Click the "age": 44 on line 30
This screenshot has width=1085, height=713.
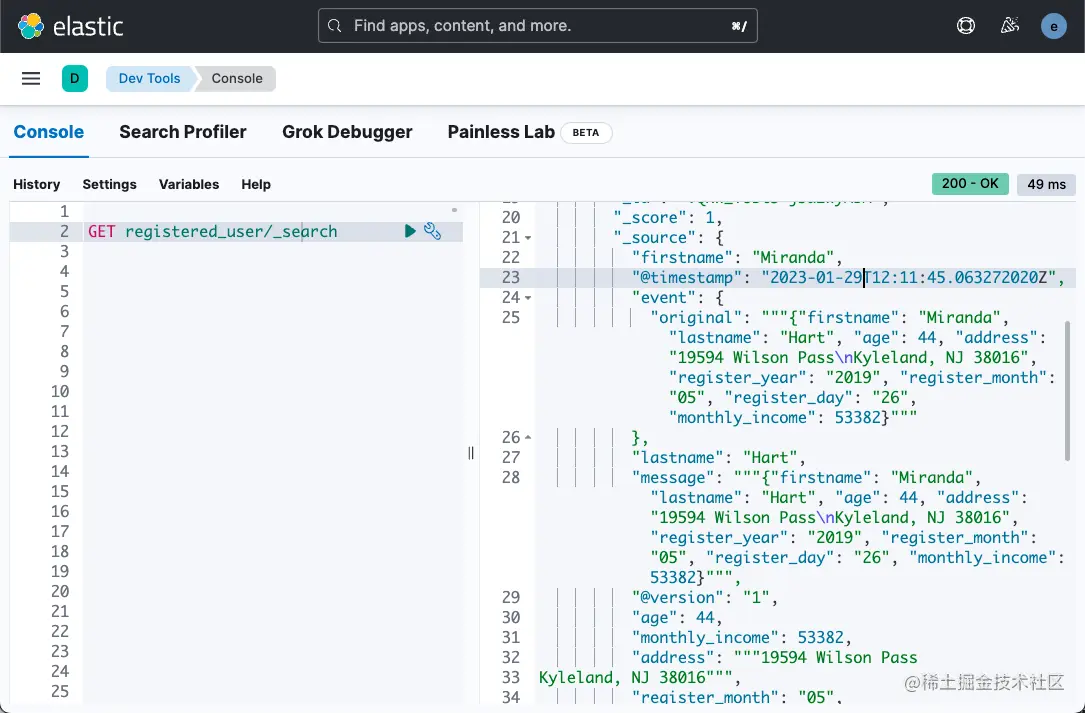677,617
